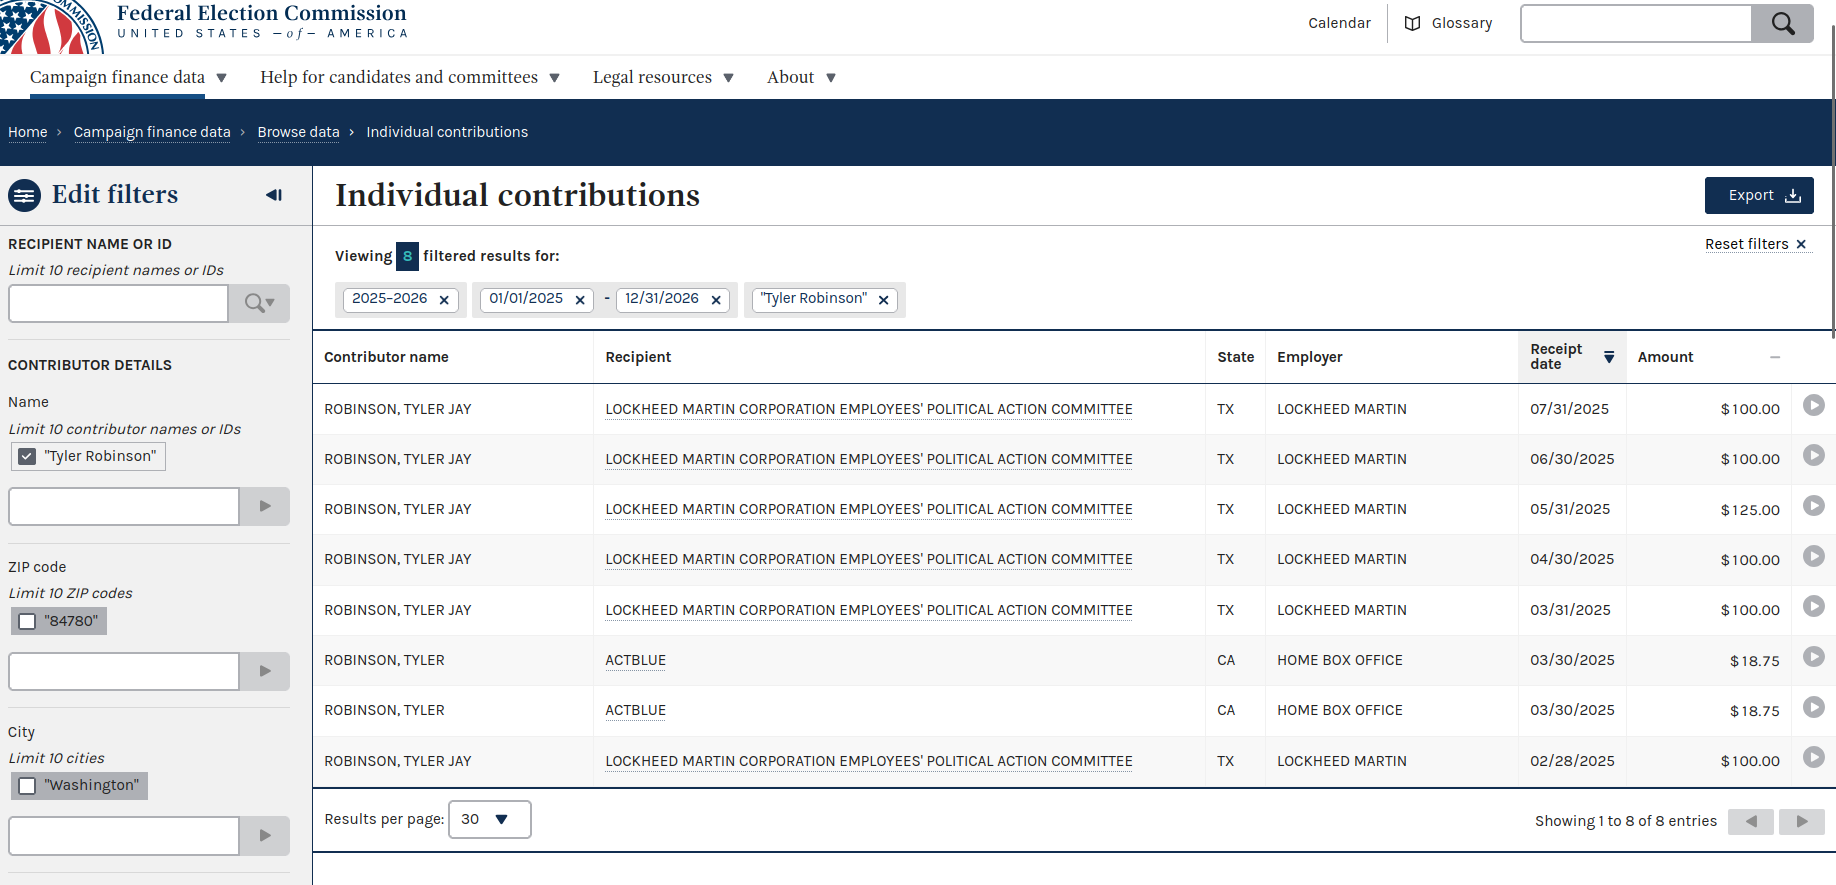
Task: Remove the 01/01/2025 date filter tag
Action: pyautogui.click(x=580, y=300)
